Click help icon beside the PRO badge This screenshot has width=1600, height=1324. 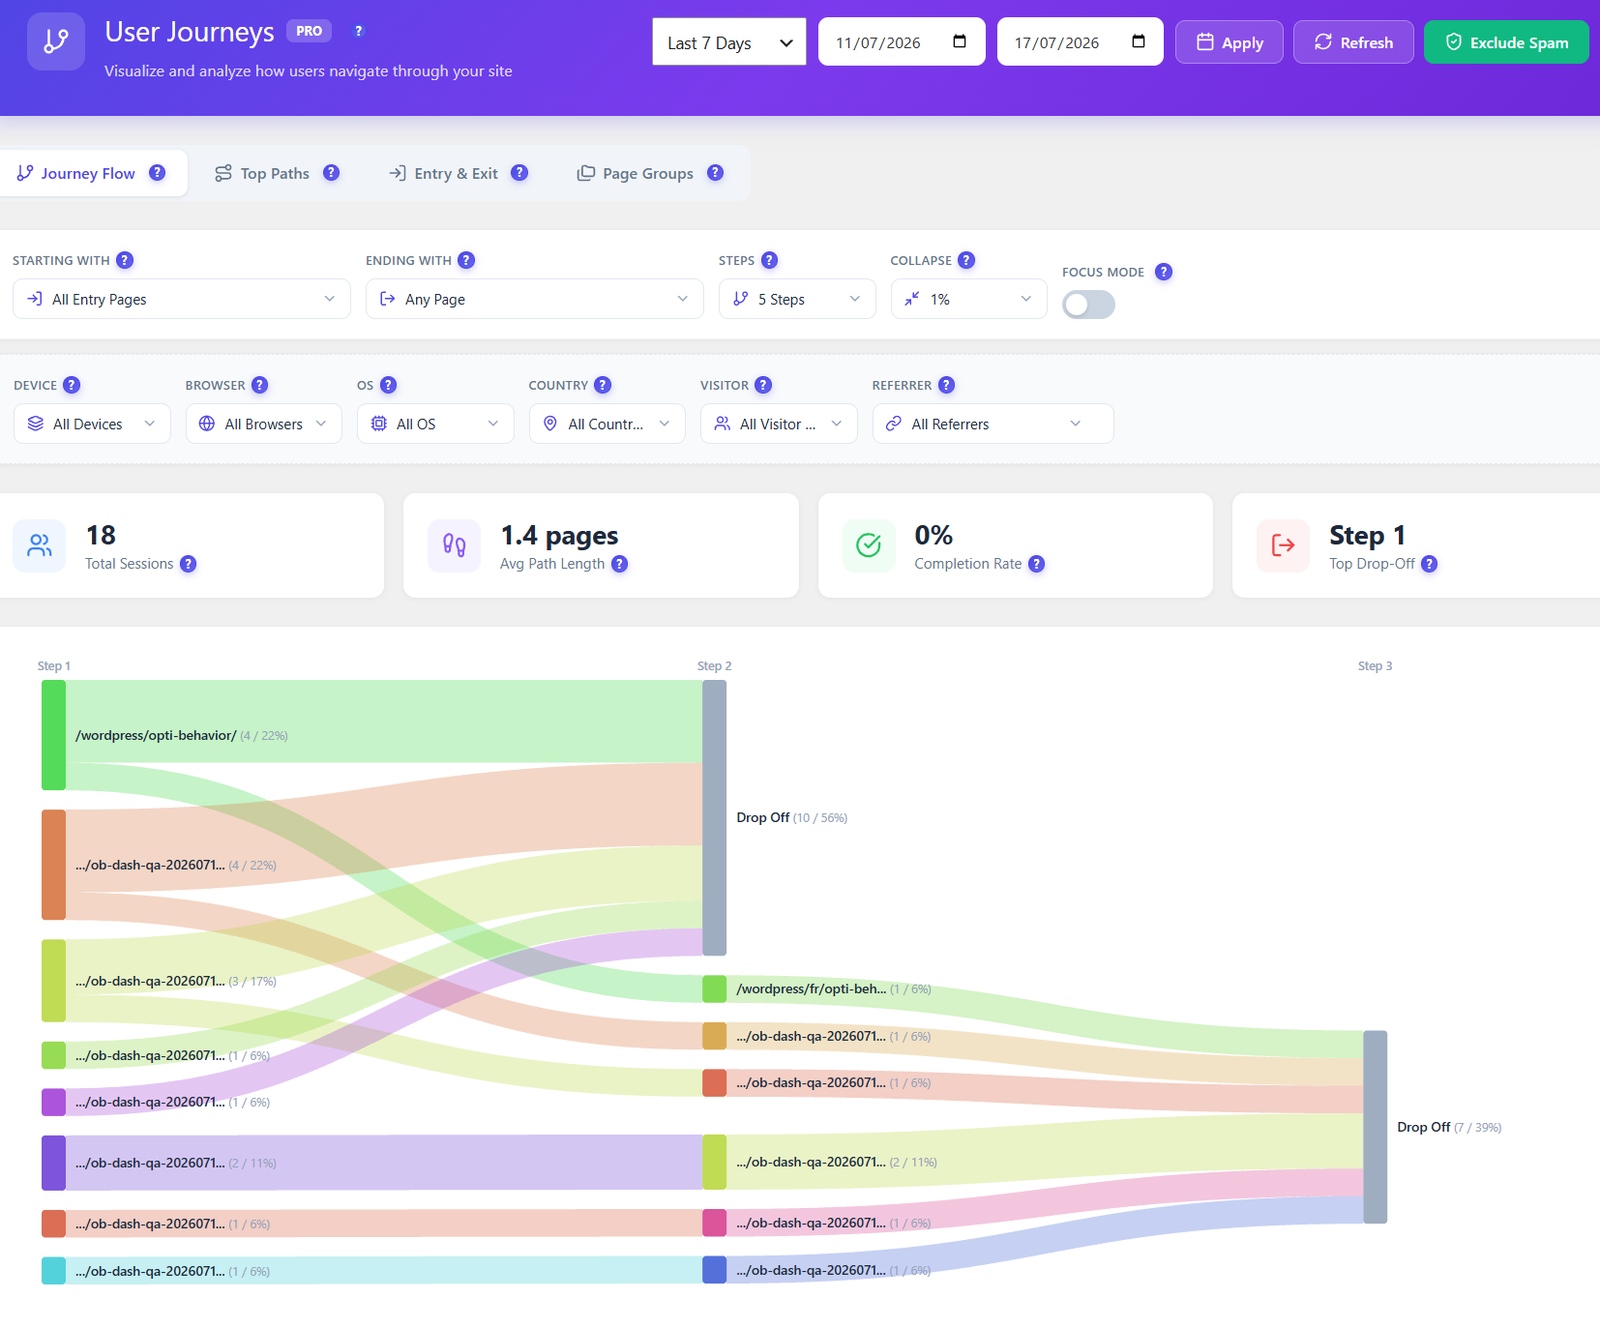pyautogui.click(x=359, y=31)
